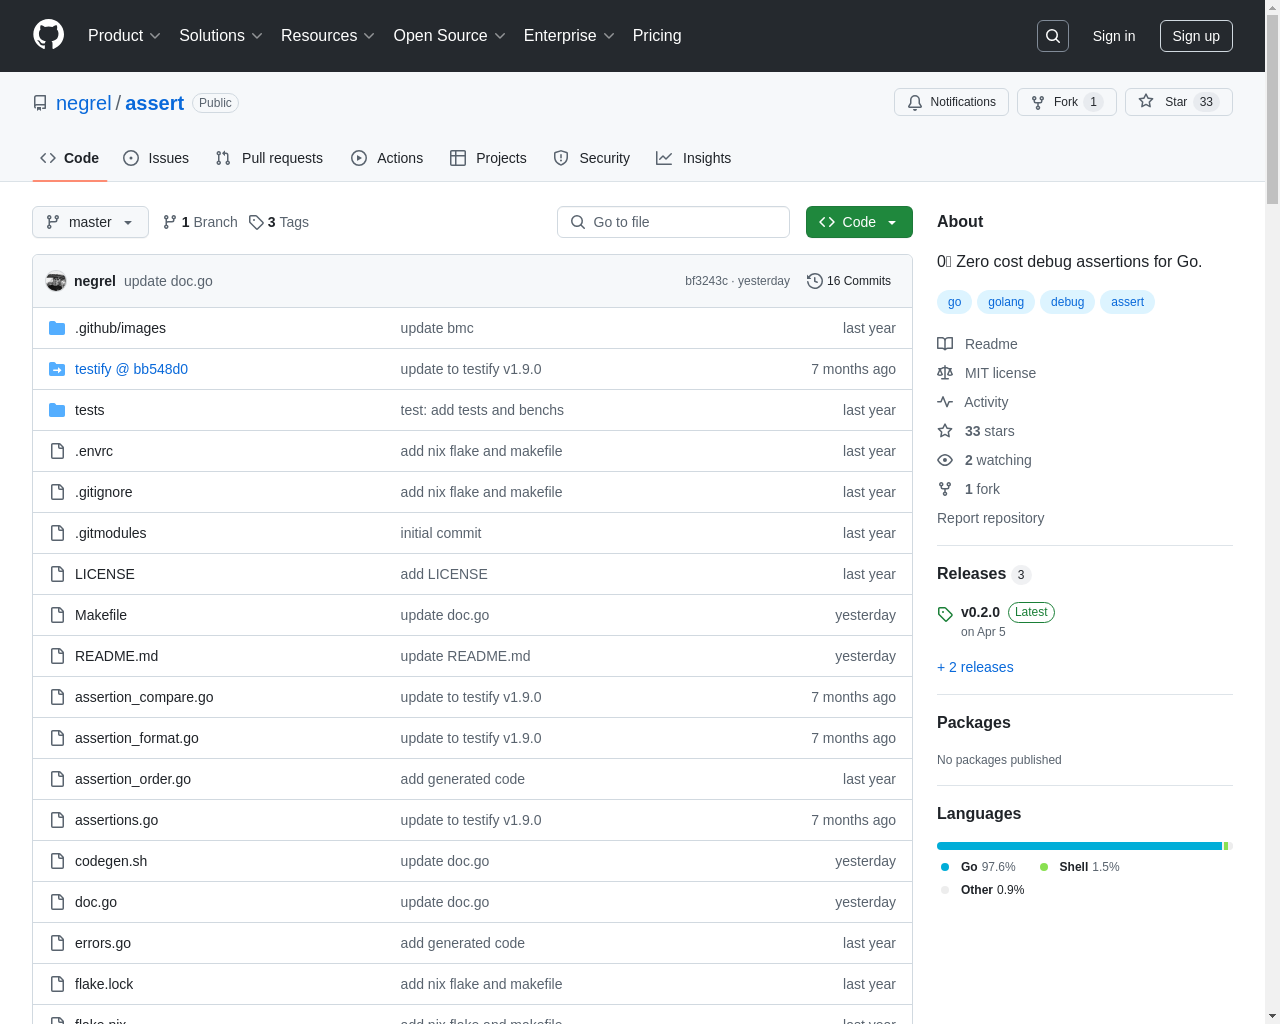Viewport: 1280px width, 1024px height.
Task: Select the folder icon beside .github/images
Action: tap(57, 328)
